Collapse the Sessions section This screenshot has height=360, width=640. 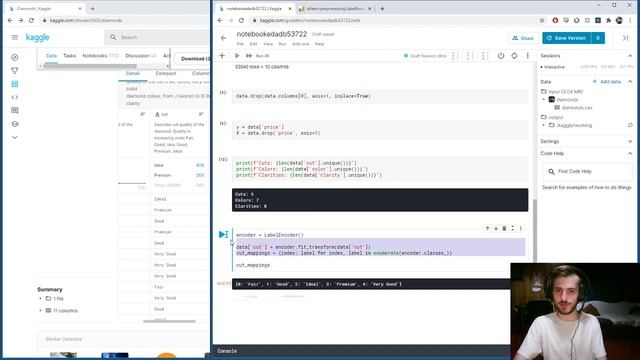click(x=630, y=56)
